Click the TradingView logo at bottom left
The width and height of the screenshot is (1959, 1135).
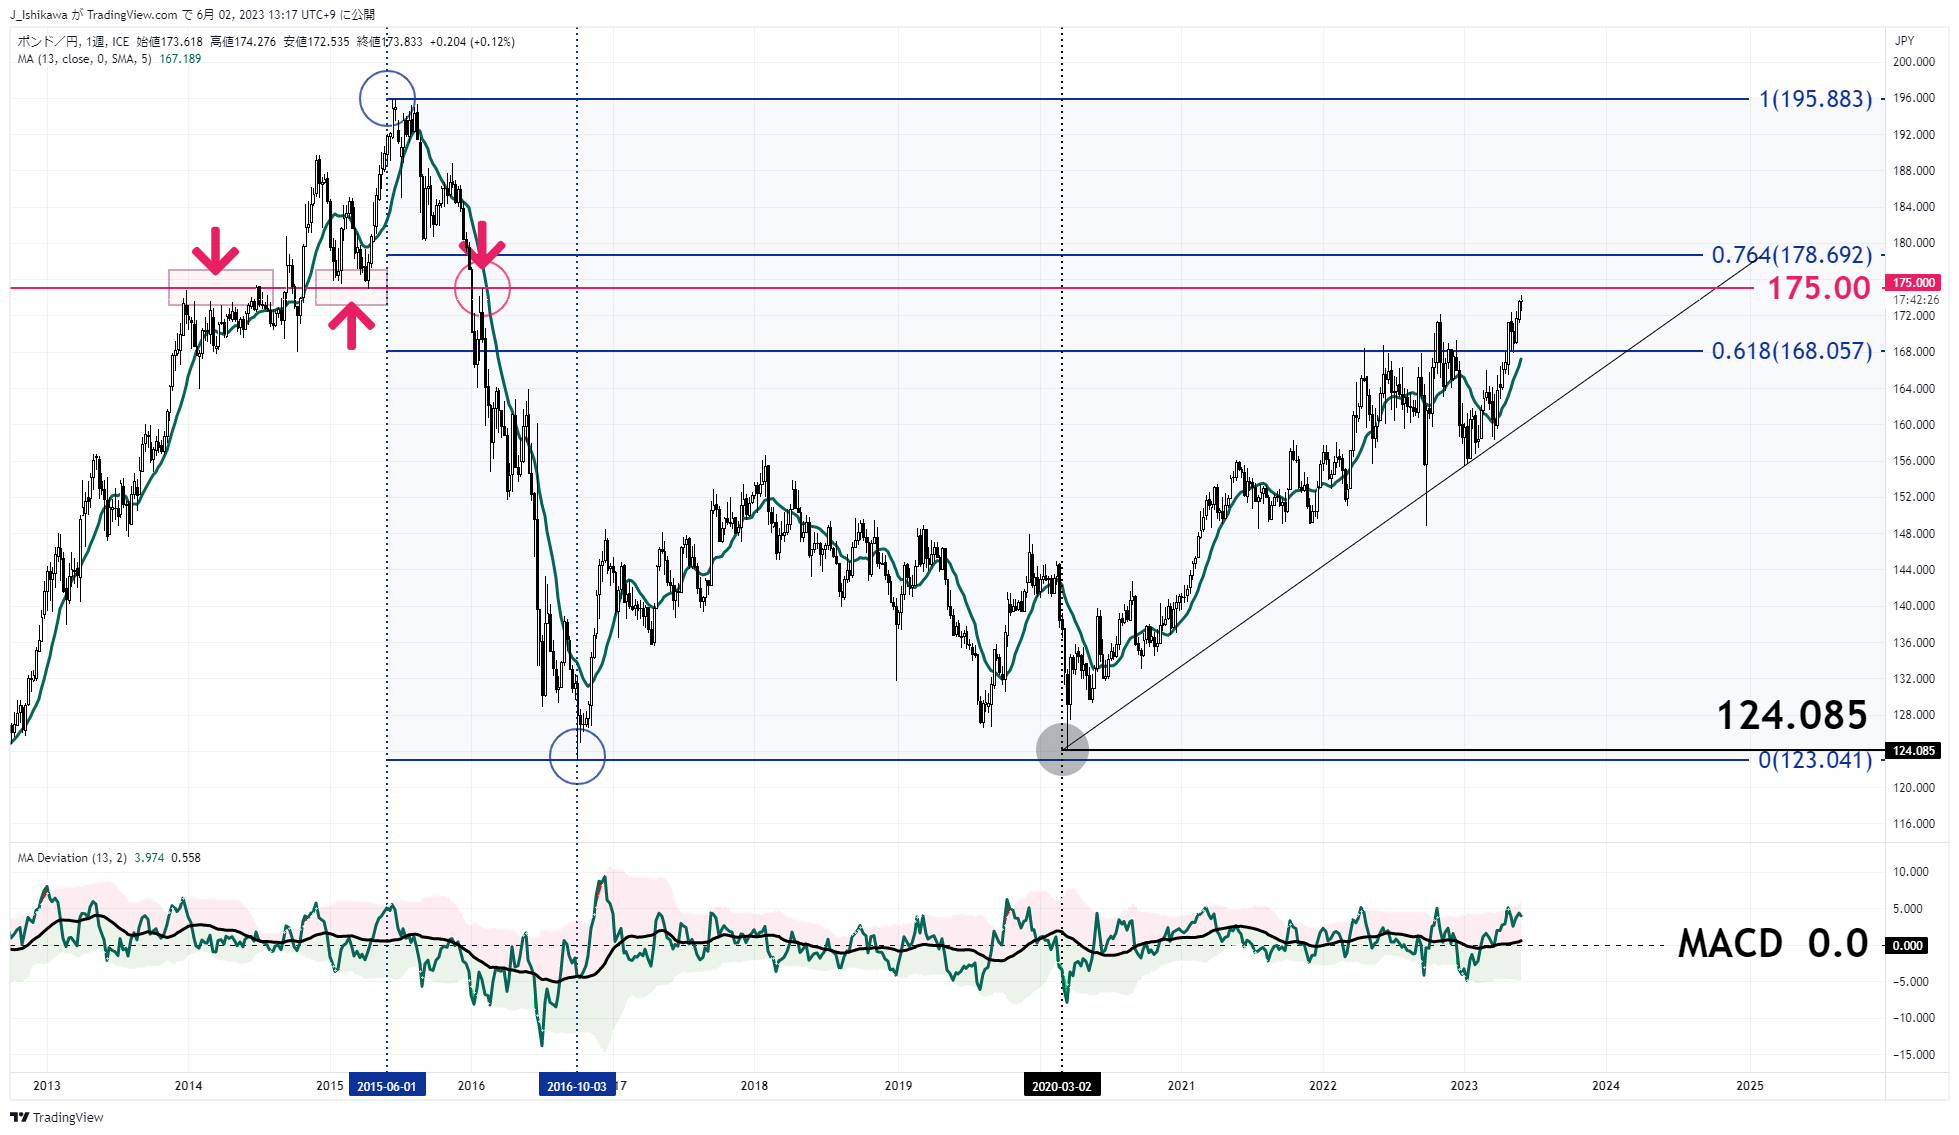pos(57,1117)
